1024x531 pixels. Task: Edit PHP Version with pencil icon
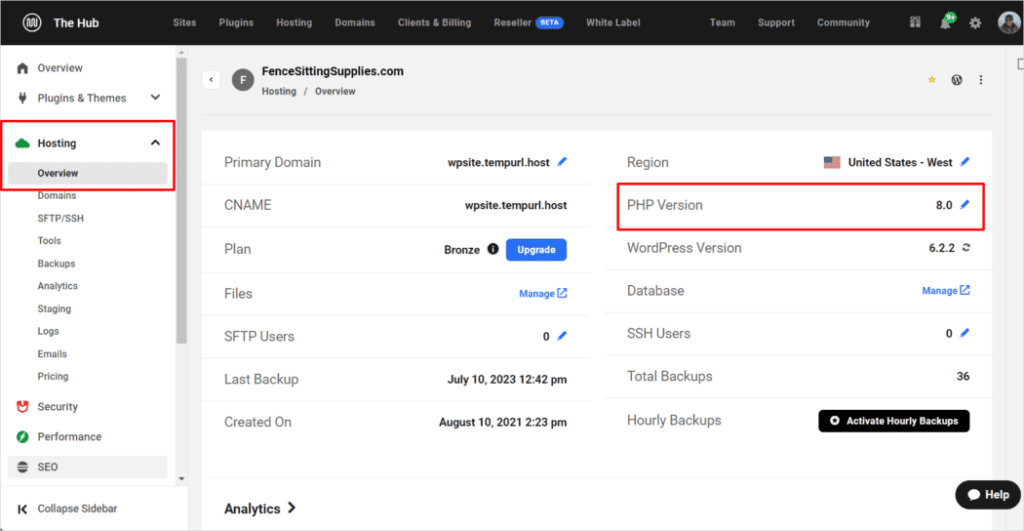coord(965,205)
